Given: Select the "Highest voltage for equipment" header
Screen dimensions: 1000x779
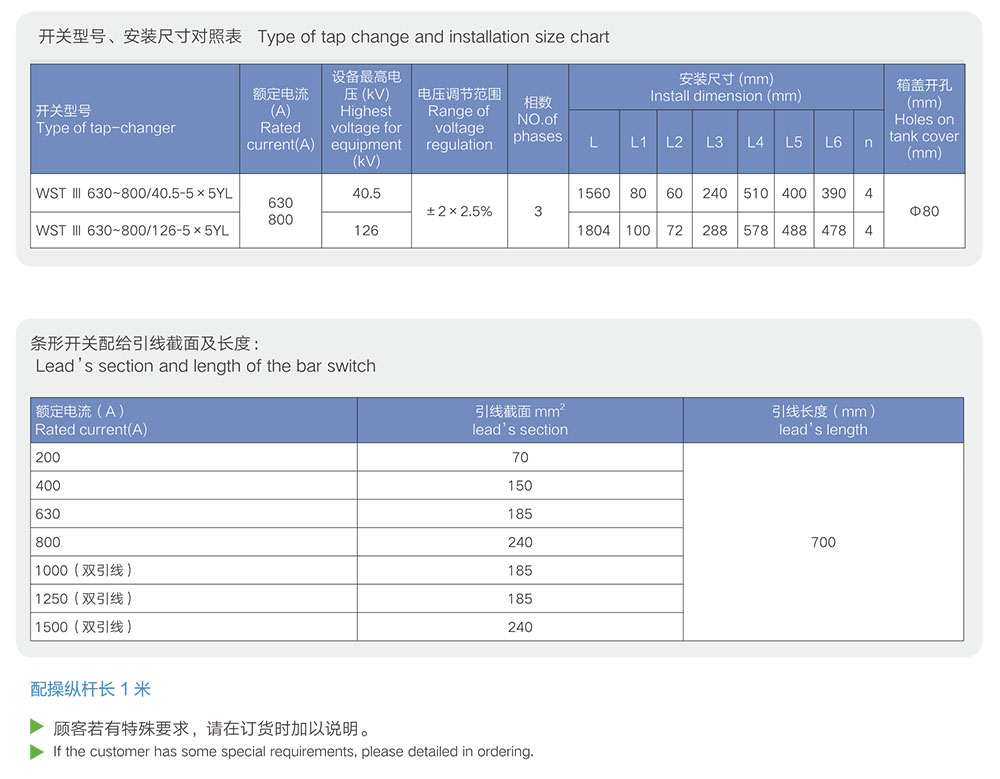Looking at the screenshot, I should pyautogui.click(x=366, y=119).
